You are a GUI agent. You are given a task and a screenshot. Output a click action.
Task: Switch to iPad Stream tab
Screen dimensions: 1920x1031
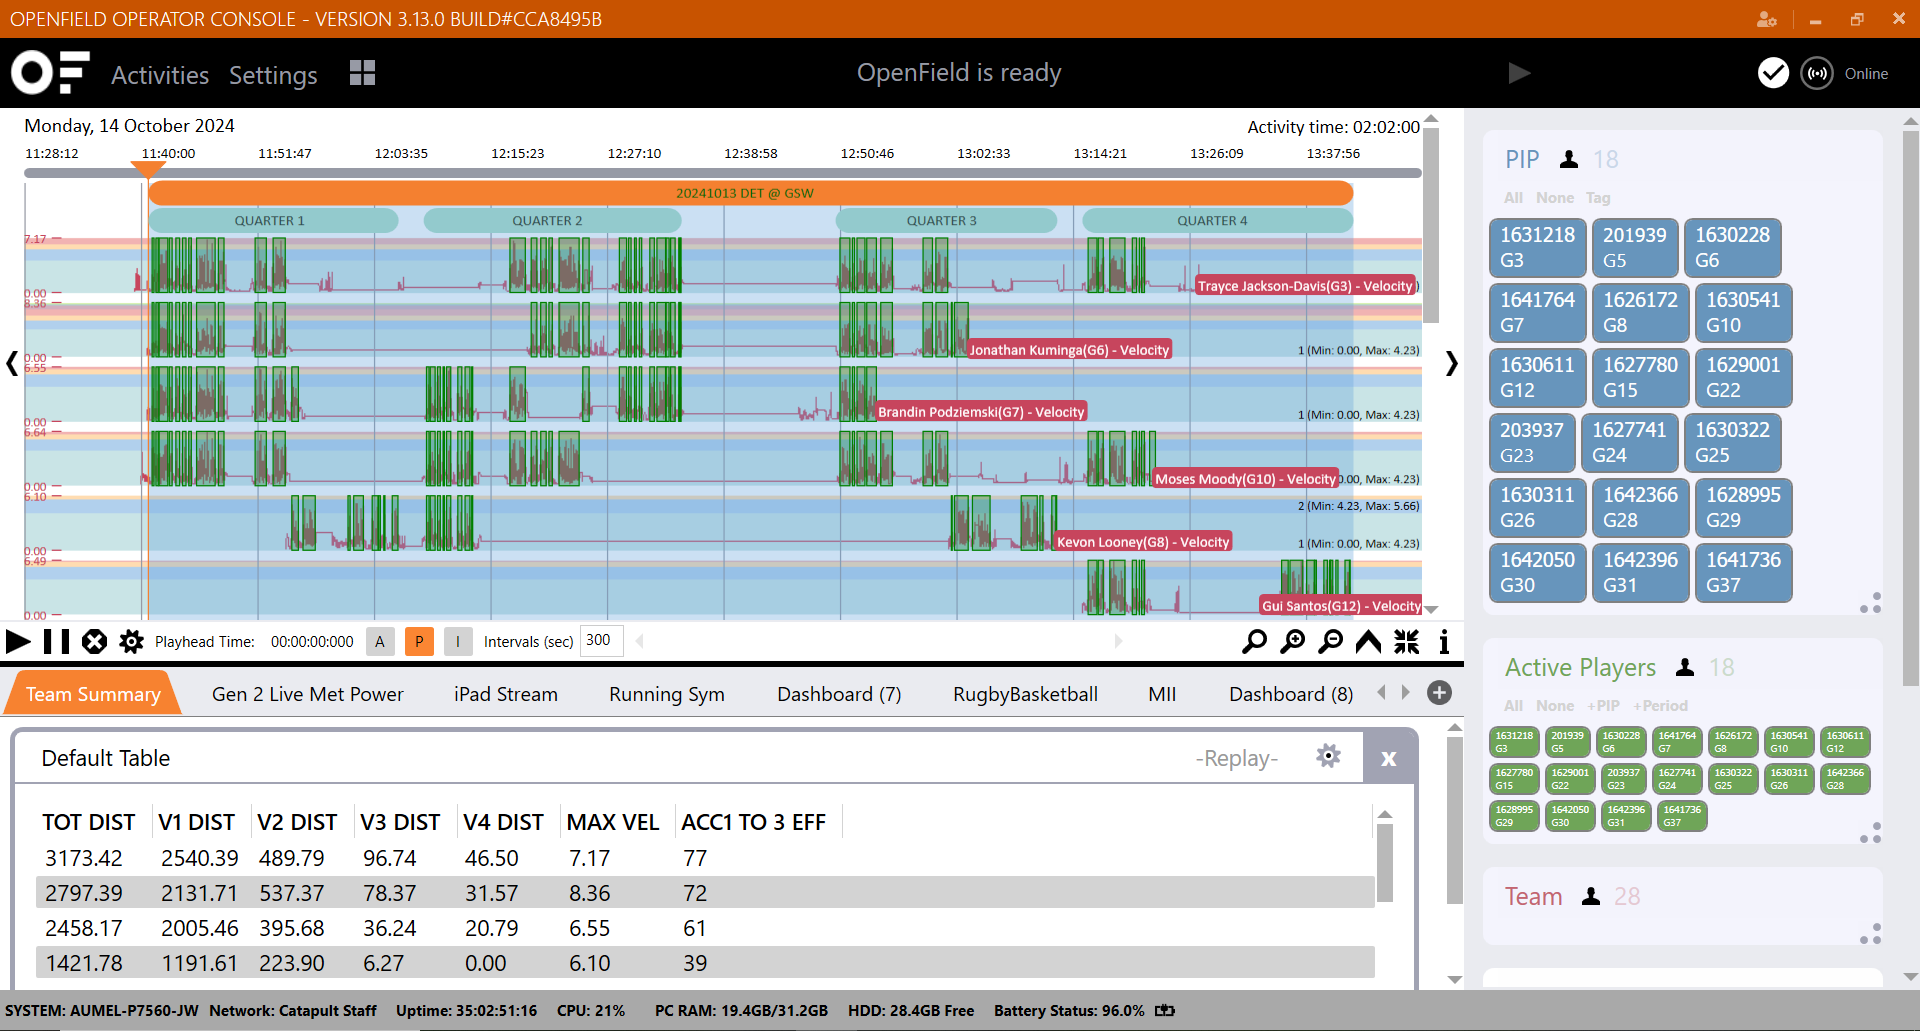pos(506,694)
